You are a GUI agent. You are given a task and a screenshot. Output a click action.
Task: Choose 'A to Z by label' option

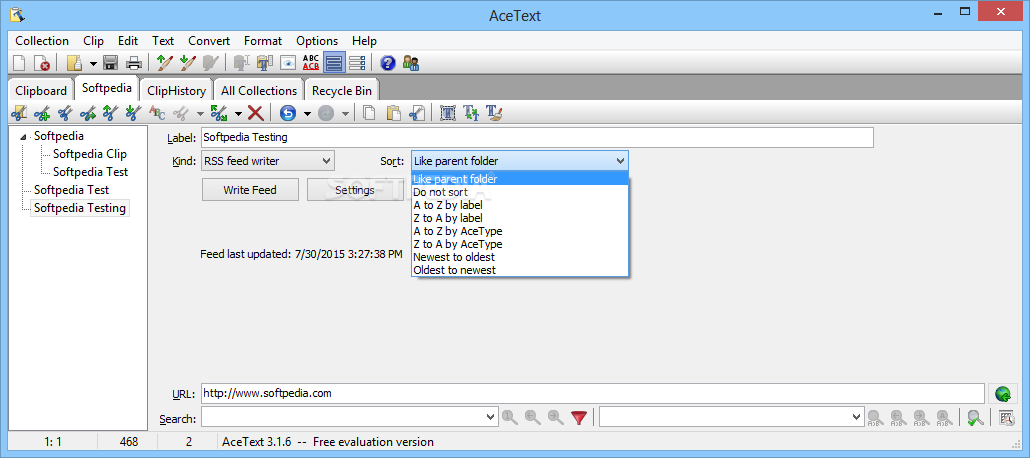(x=520, y=205)
